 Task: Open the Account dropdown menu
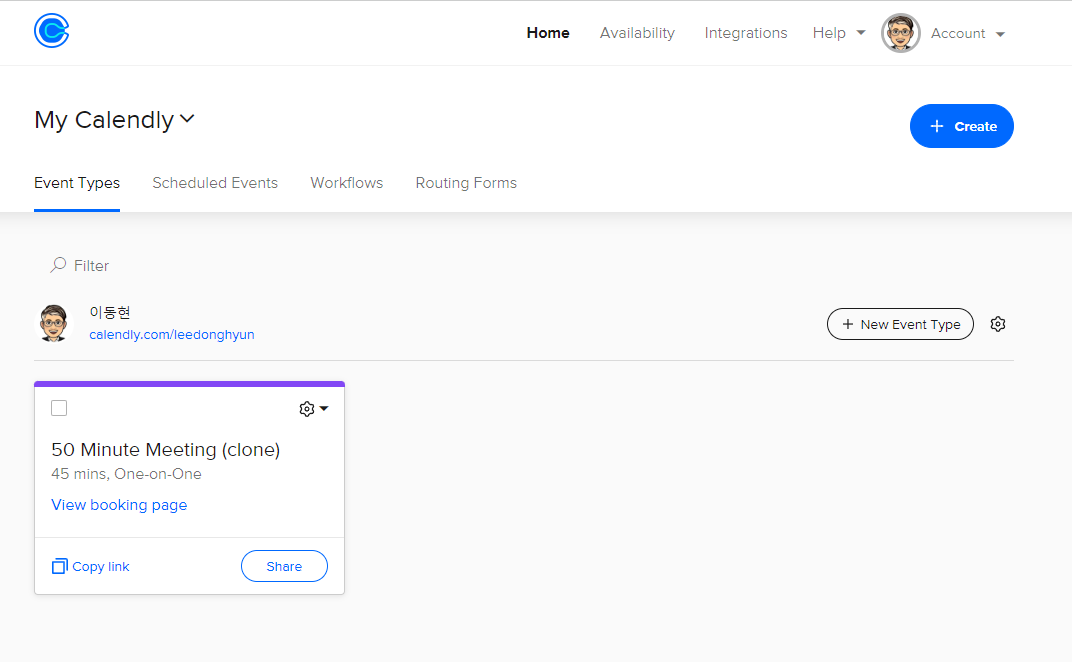tap(967, 34)
